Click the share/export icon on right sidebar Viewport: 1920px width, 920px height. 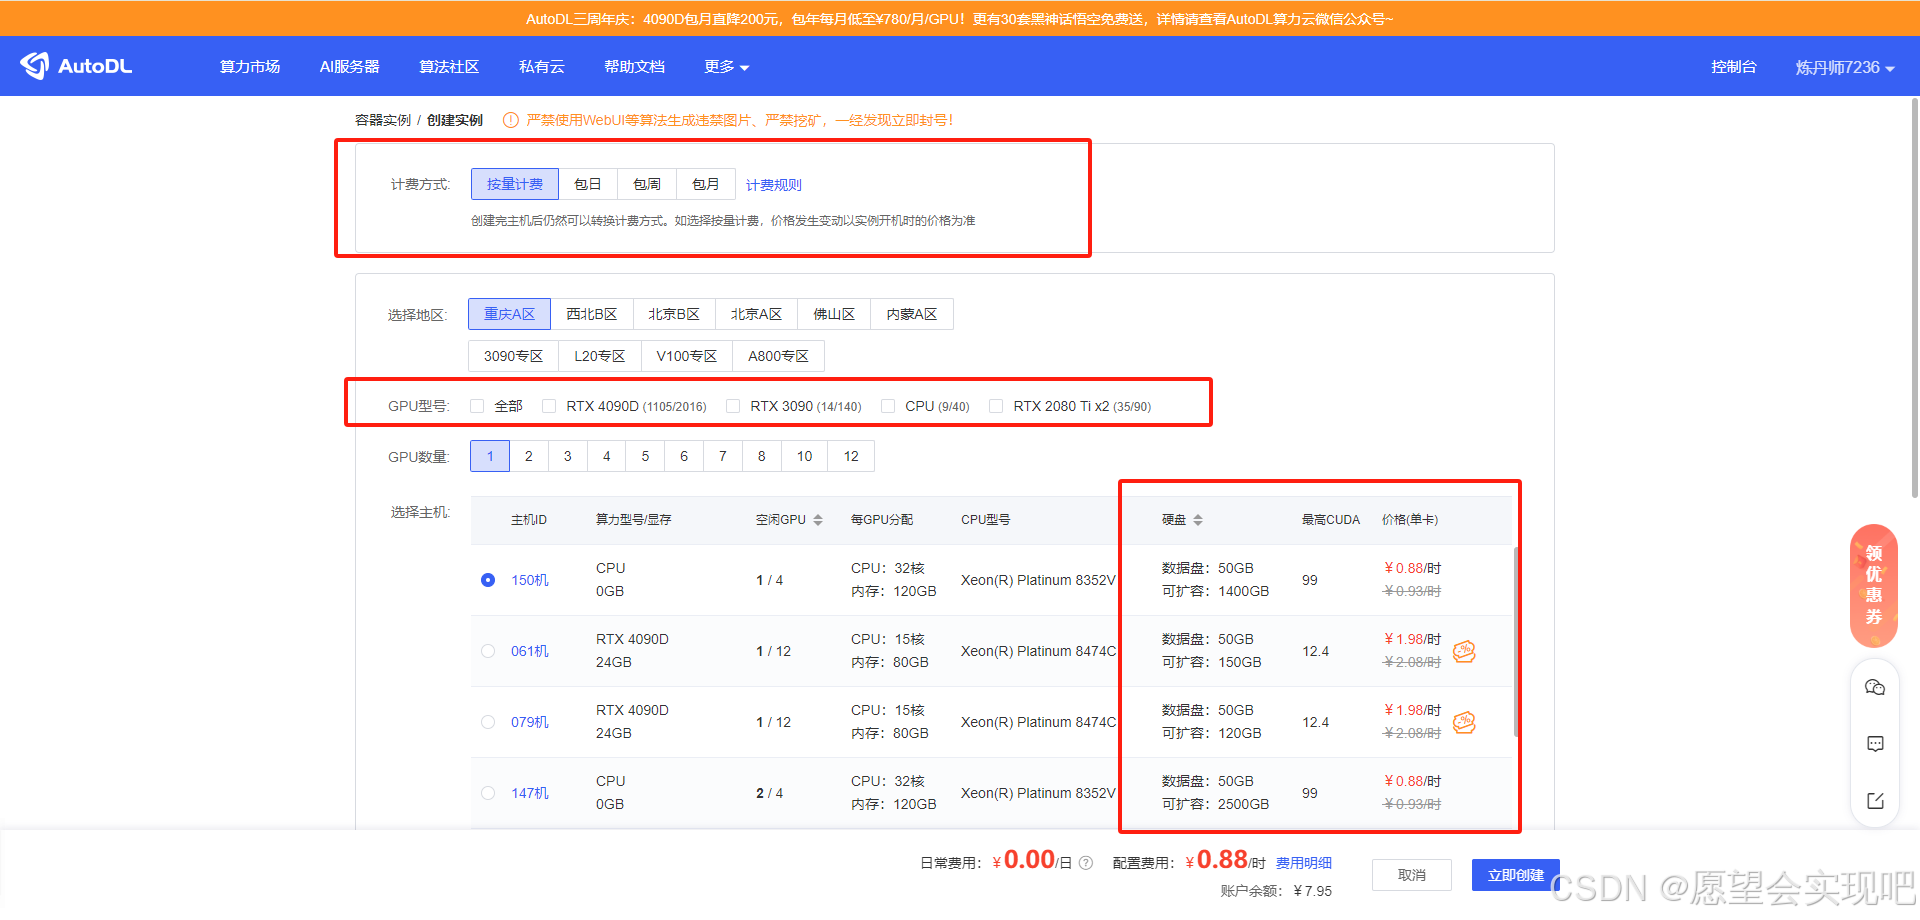[x=1875, y=800]
